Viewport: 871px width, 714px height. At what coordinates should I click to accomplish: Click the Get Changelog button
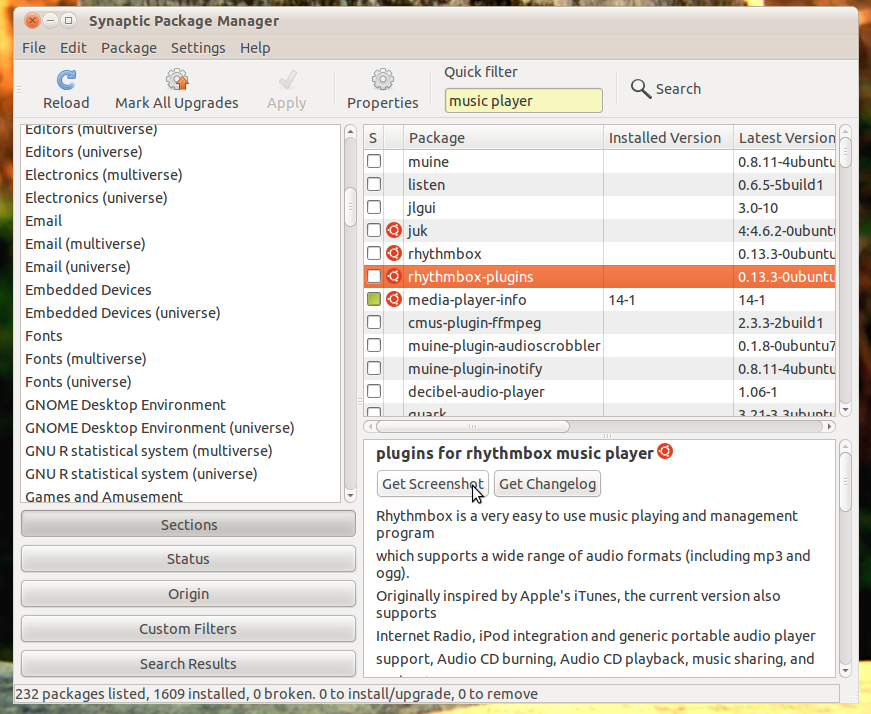(x=547, y=484)
